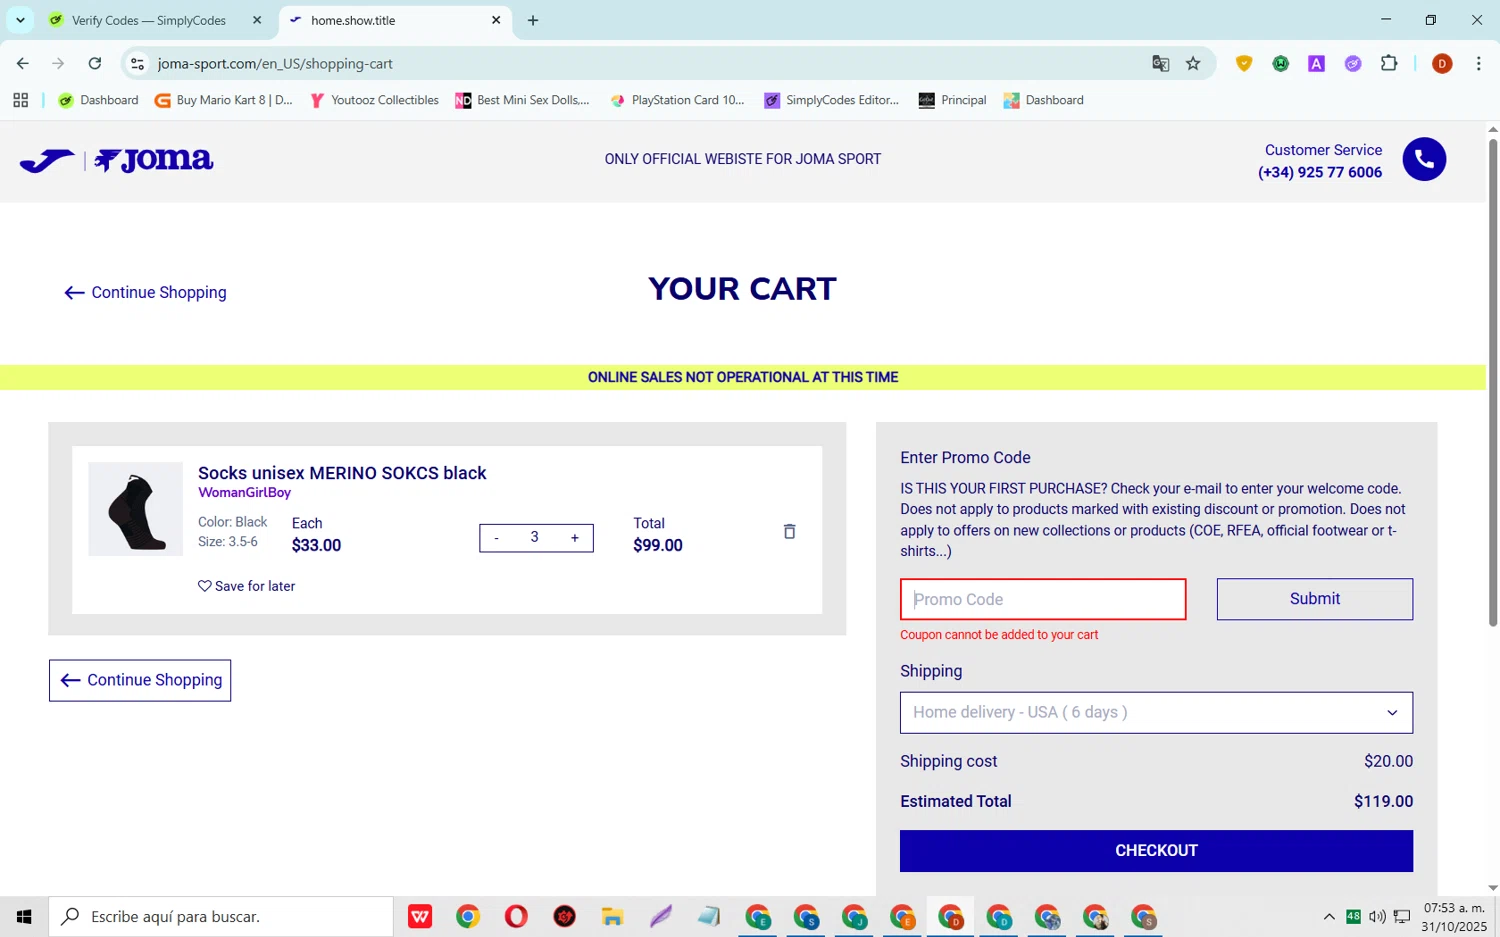1500x937 pixels.
Task: Open PlayStation Card 10 bookmark
Action: click(x=678, y=100)
